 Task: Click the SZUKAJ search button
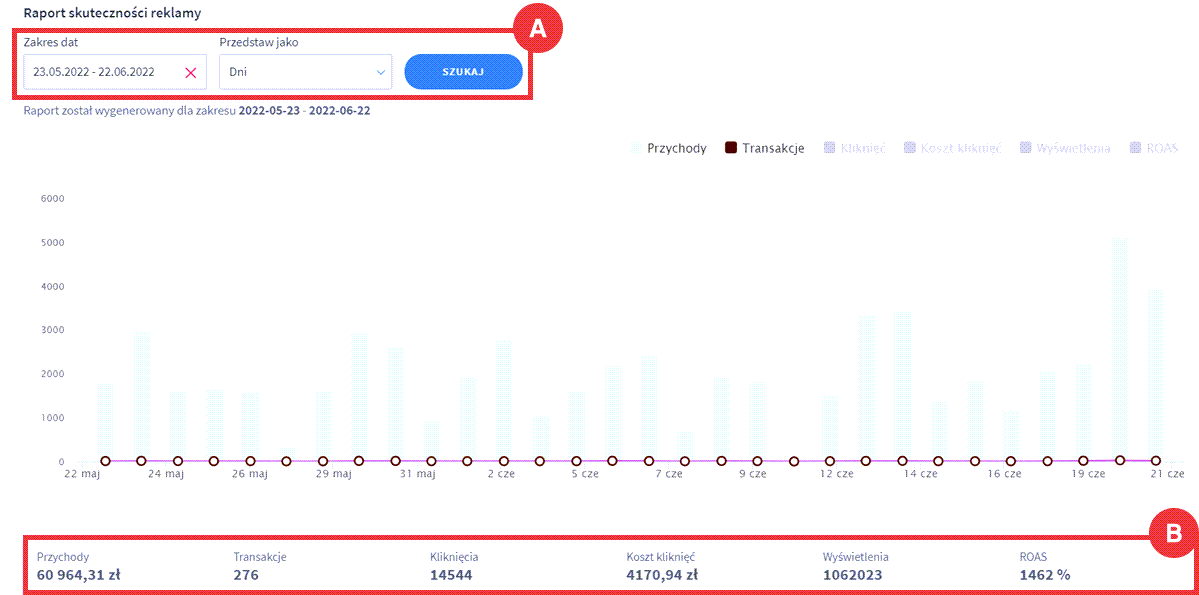click(x=463, y=72)
